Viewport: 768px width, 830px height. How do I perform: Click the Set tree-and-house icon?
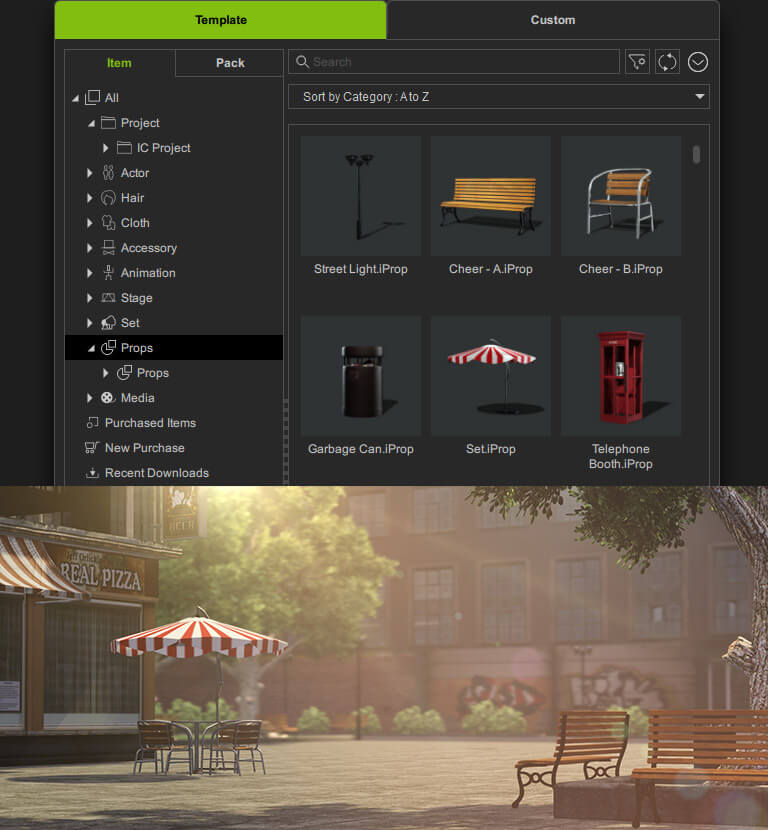click(x=109, y=322)
